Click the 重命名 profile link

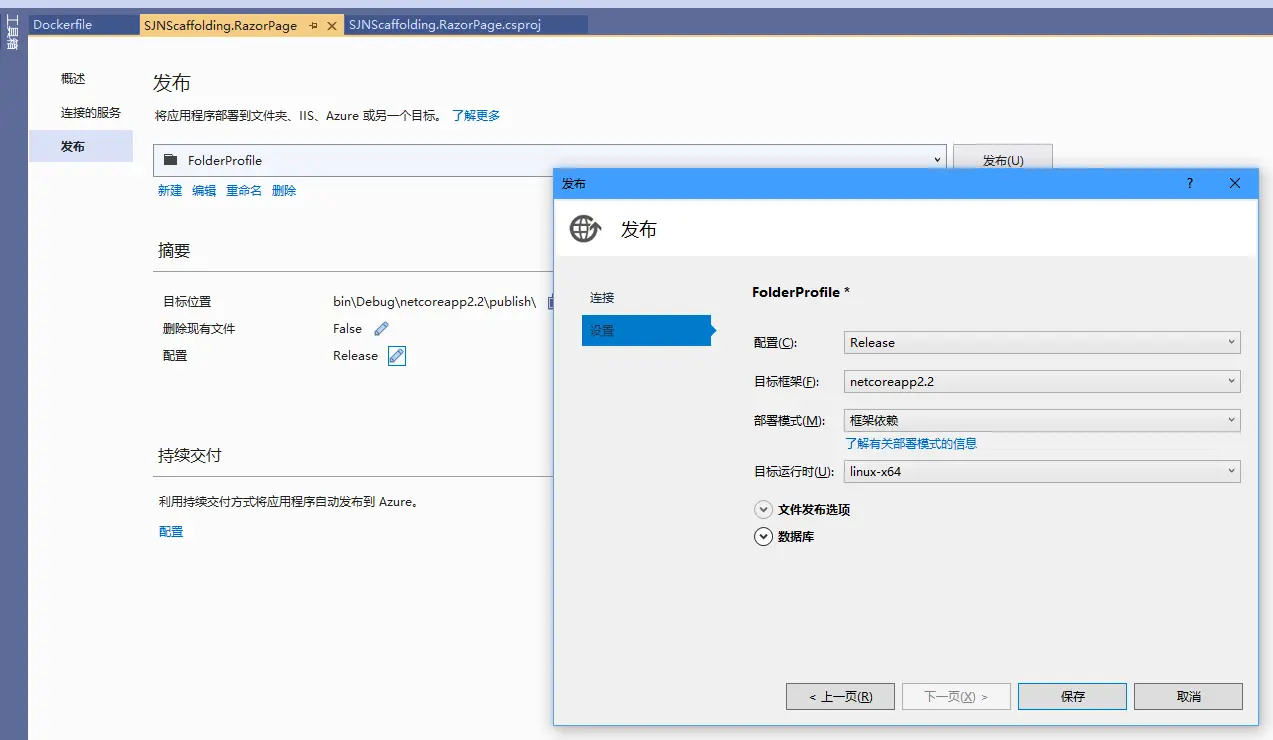point(244,190)
